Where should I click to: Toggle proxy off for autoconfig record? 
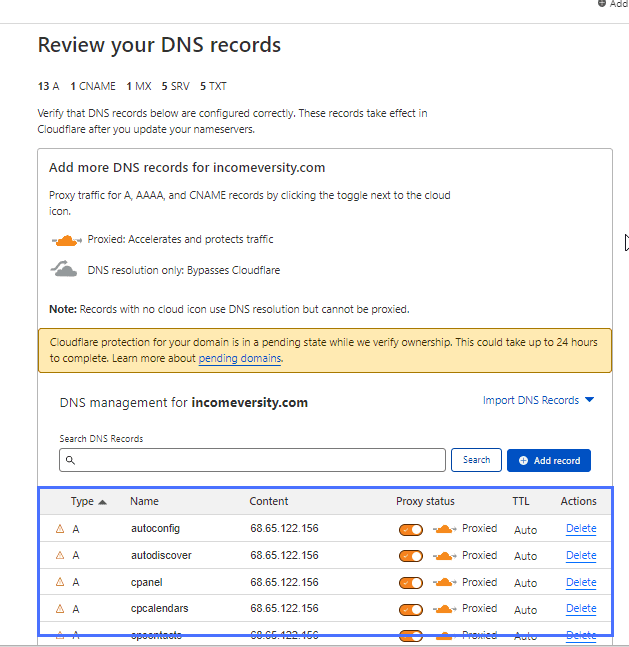tap(411, 529)
